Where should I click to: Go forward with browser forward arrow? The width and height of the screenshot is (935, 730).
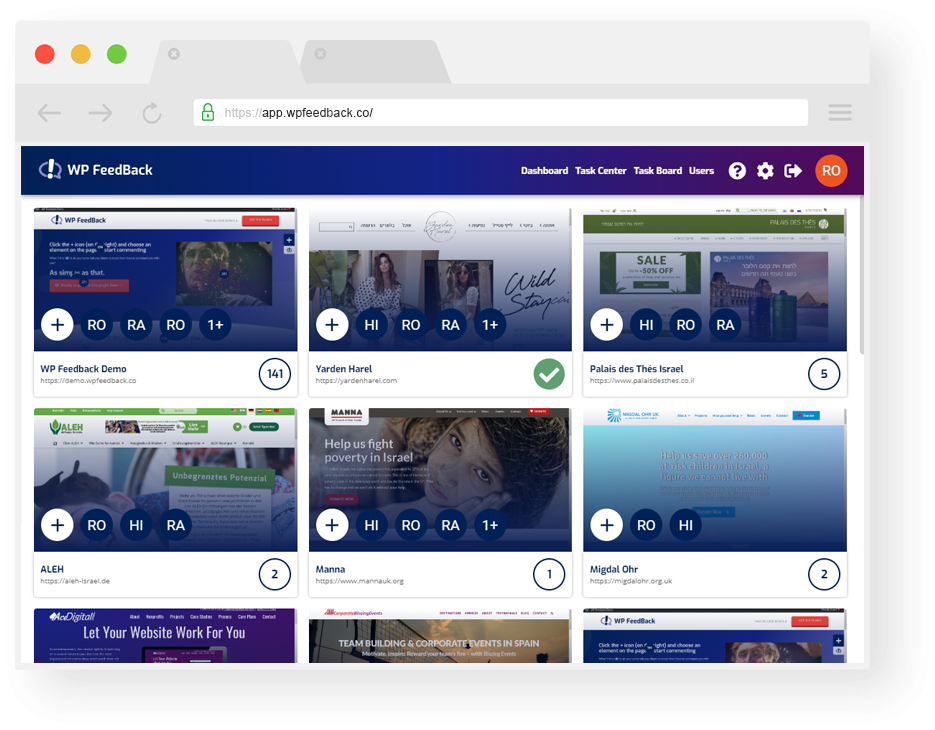pyautogui.click(x=100, y=113)
